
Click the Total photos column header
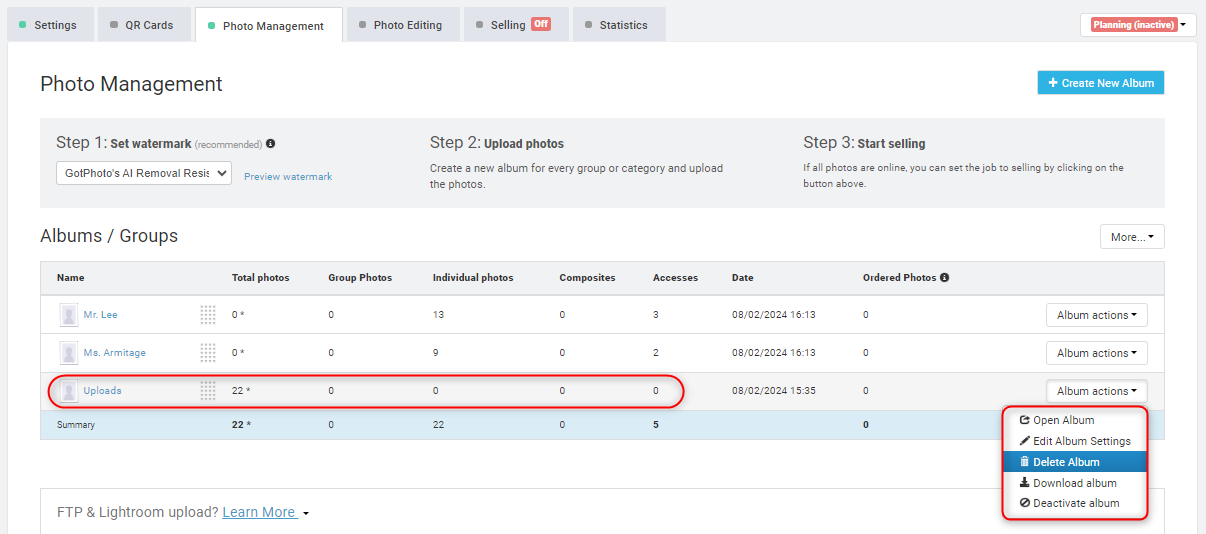click(x=260, y=277)
